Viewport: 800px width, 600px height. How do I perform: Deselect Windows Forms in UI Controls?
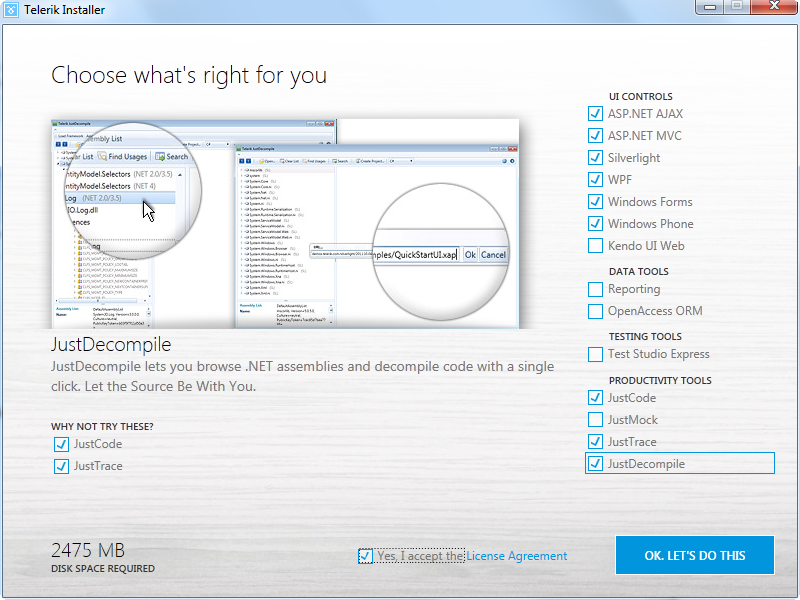[595, 201]
